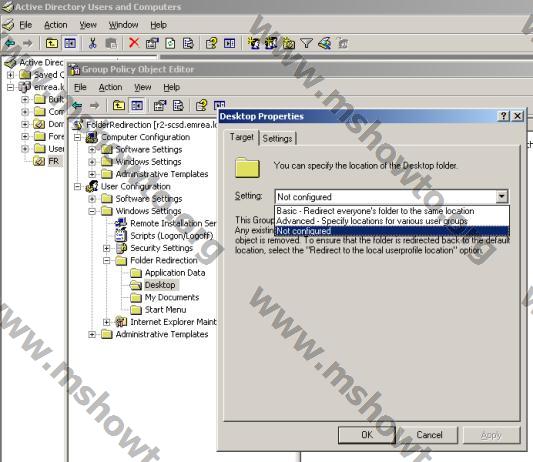The image size is (533, 462).
Task: Click Show/Hide console tree icon in Active Directory toolbar
Action: [70, 43]
